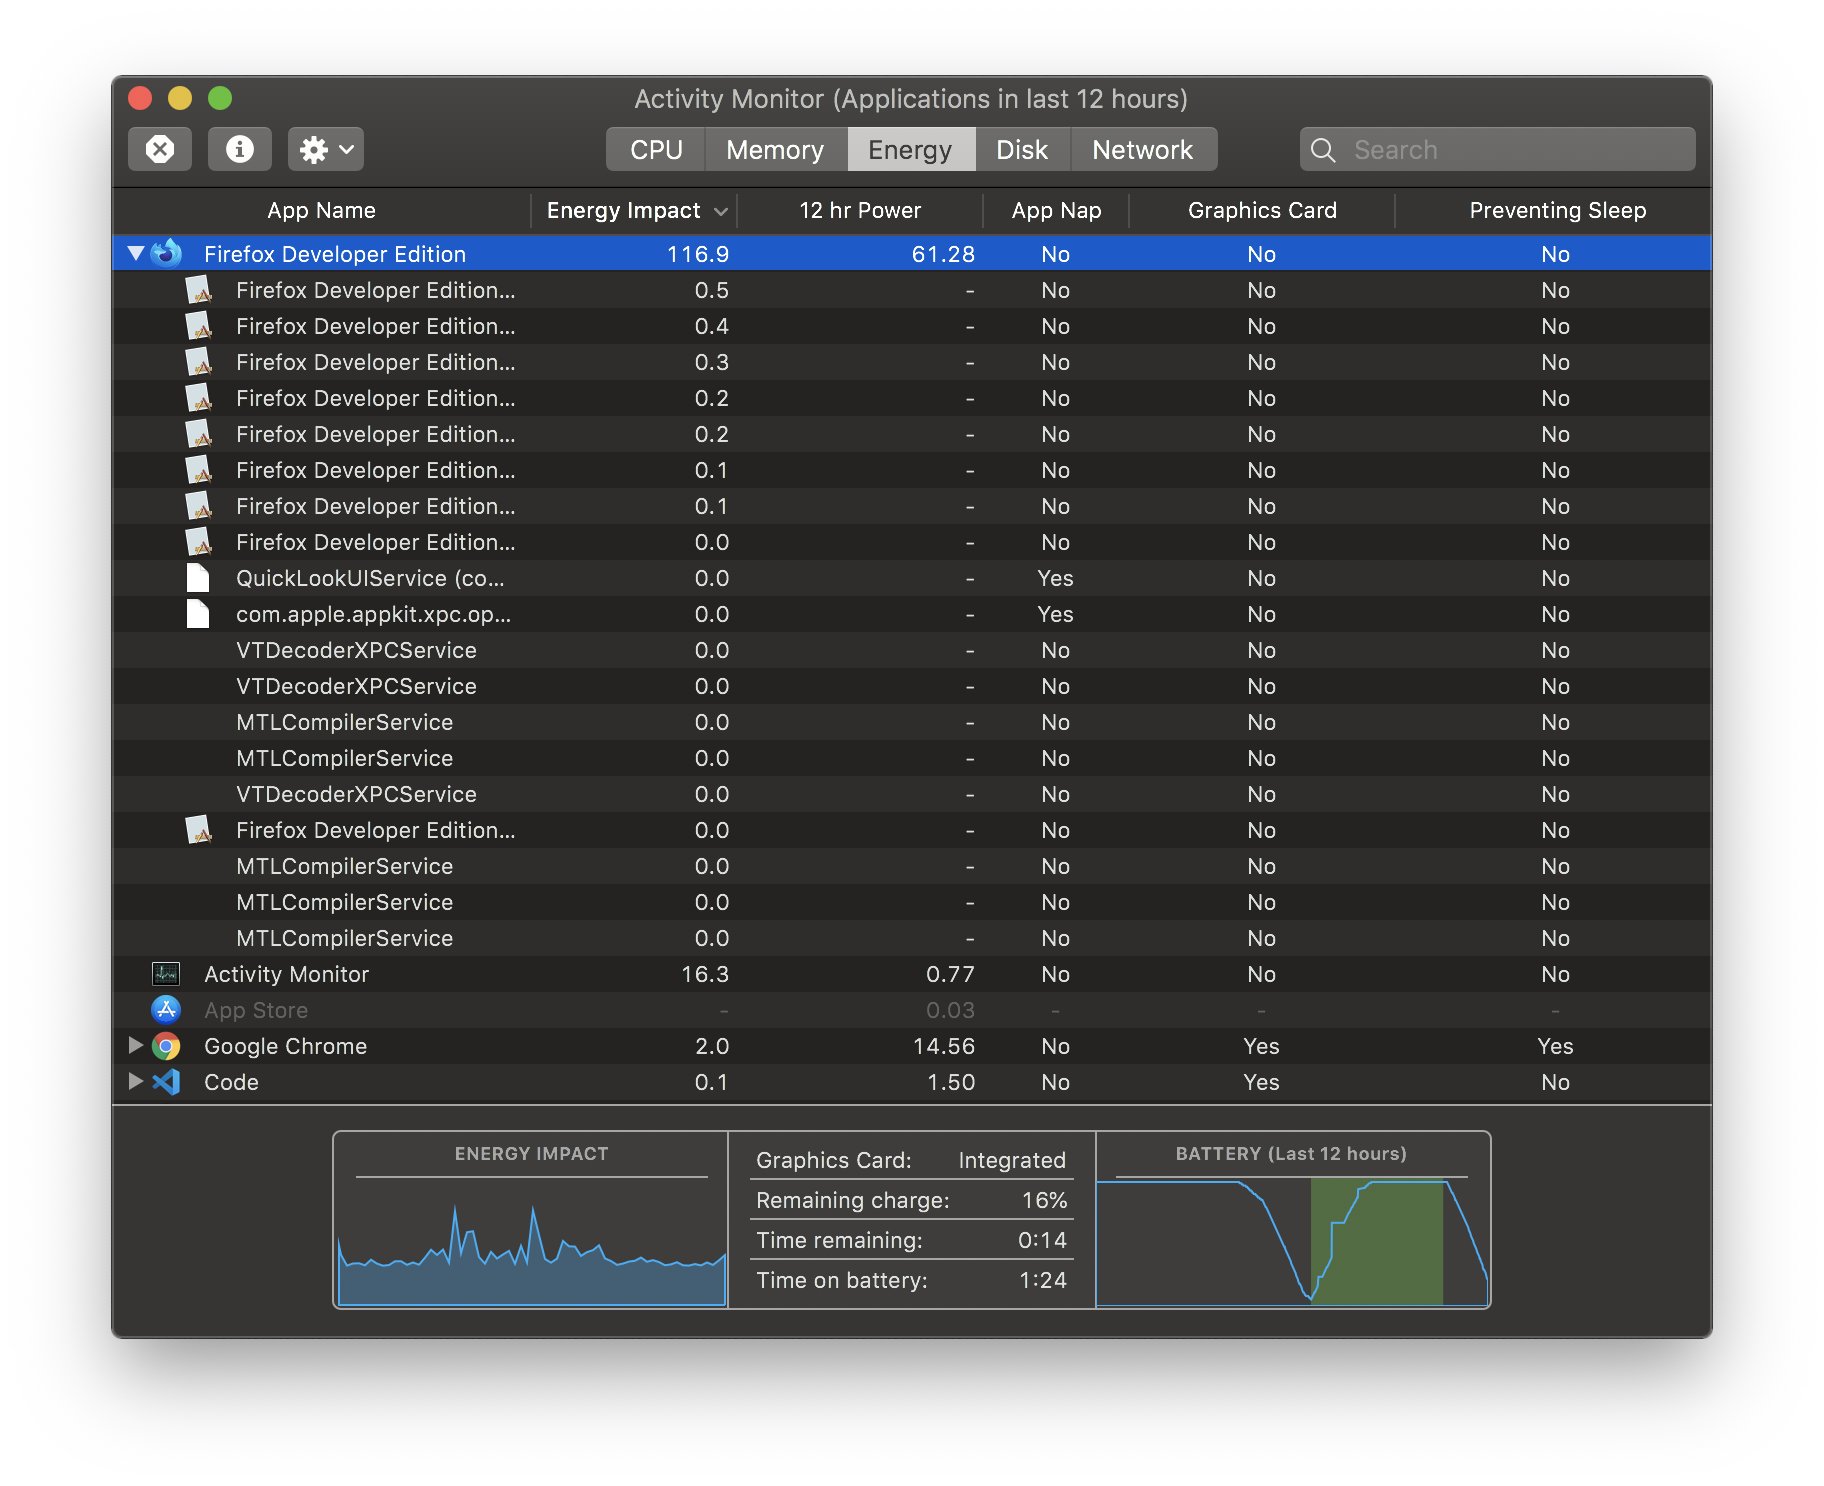Click the Remaining charge 16% value
The width and height of the screenshot is (1824, 1486).
[x=1044, y=1200]
